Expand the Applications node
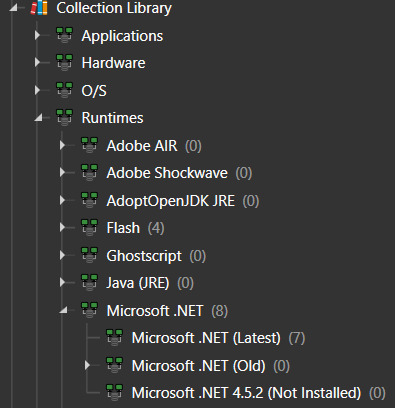The height and width of the screenshot is (408, 395). [37, 35]
